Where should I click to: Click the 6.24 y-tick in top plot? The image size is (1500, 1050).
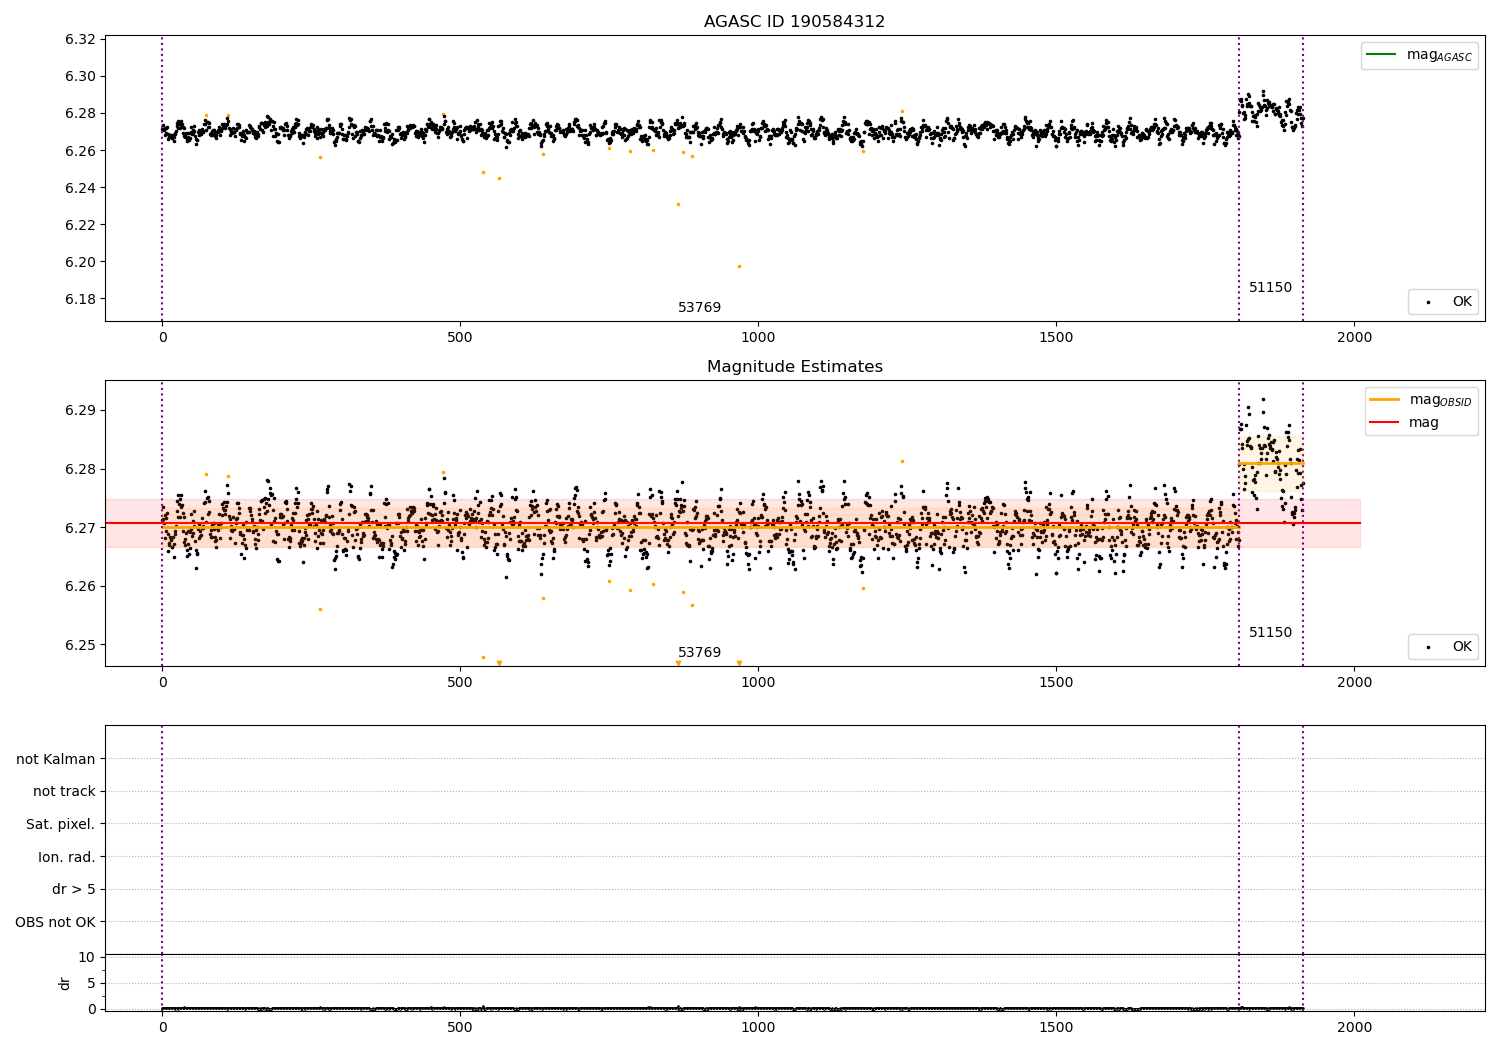click(79, 188)
